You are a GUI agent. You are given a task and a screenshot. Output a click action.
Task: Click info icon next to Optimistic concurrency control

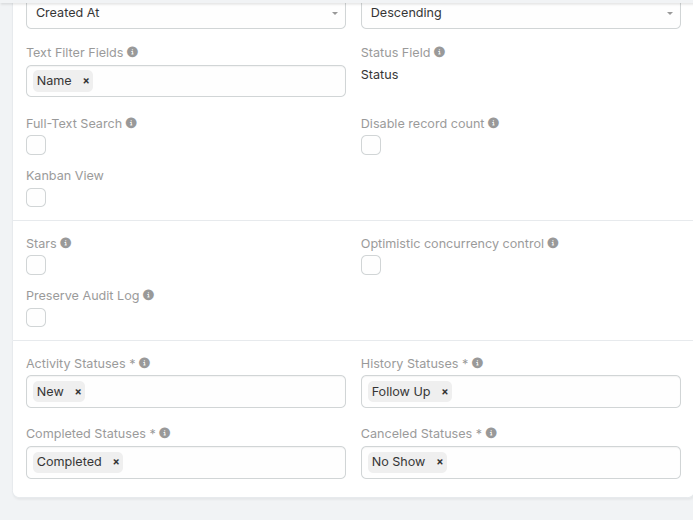[x=553, y=243]
